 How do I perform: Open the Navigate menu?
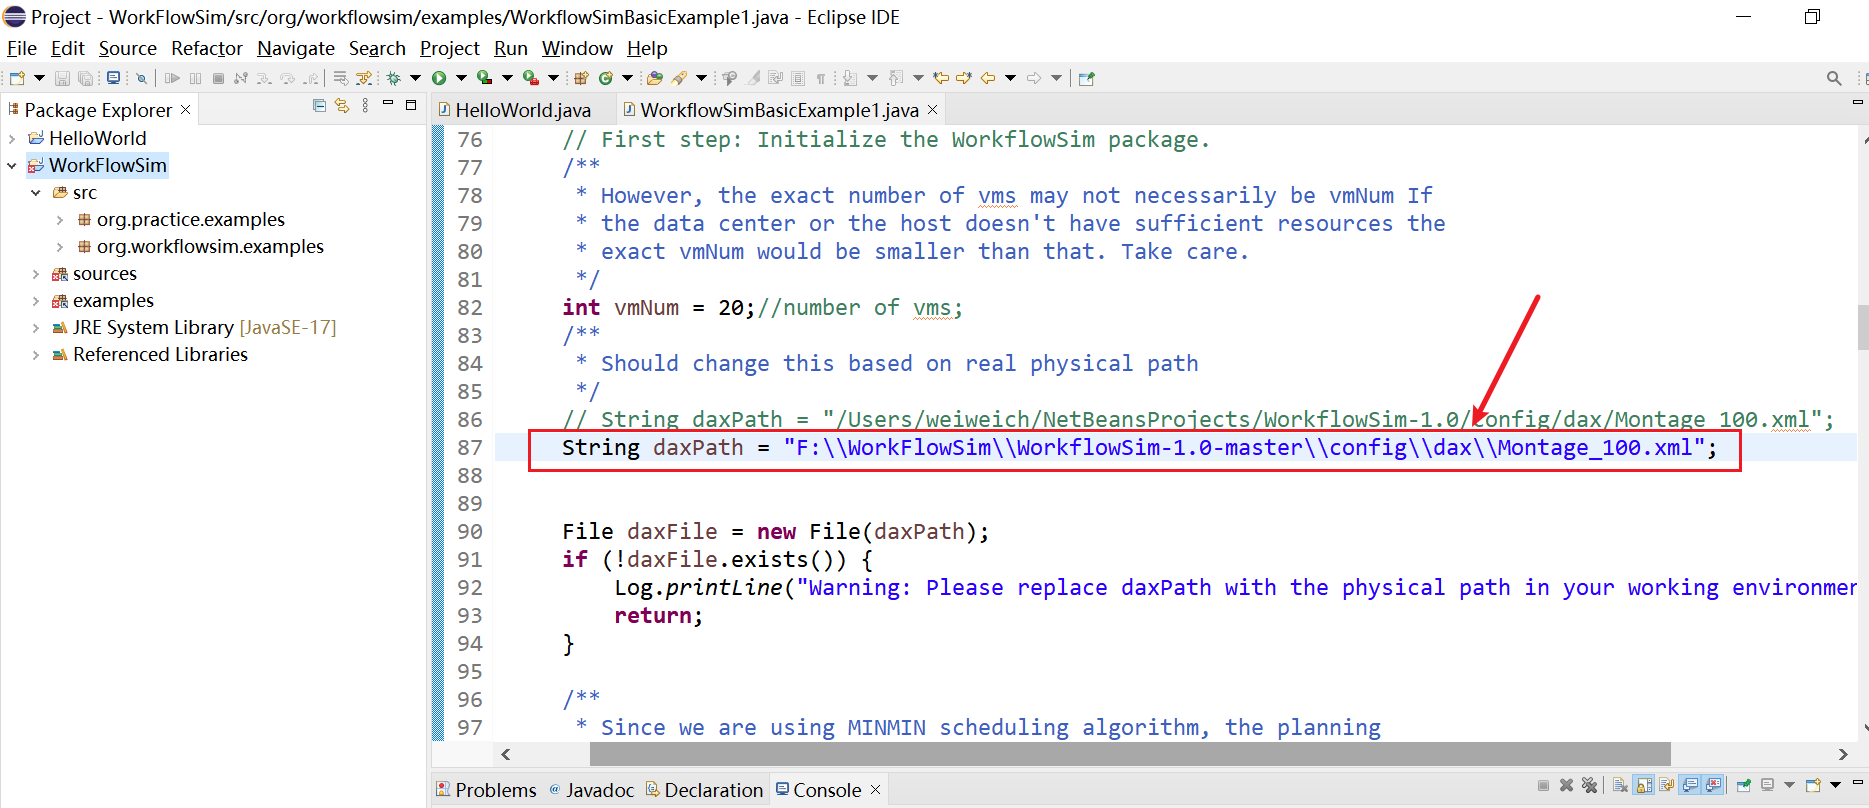point(296,48)
